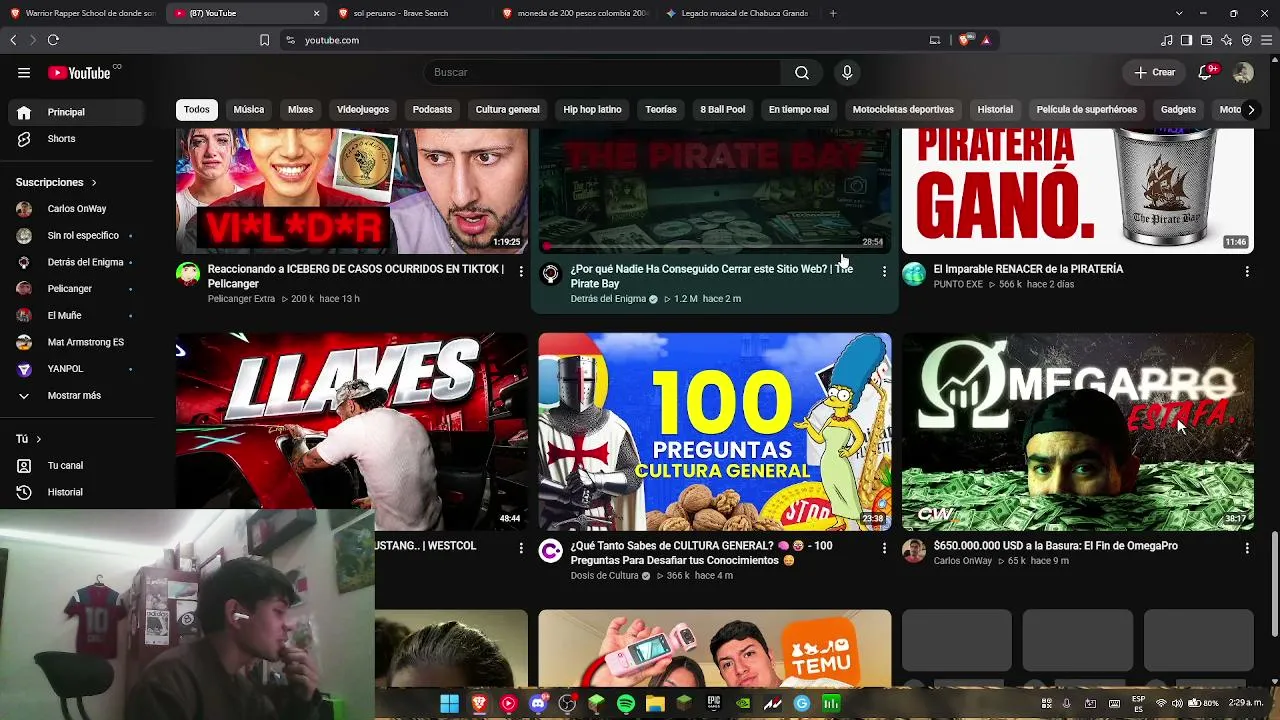This screenshot has width=1280, height=720.
Task: Open the YouTube guide hamburger menu
Action: pyautogui.click(x=24, y=72)
